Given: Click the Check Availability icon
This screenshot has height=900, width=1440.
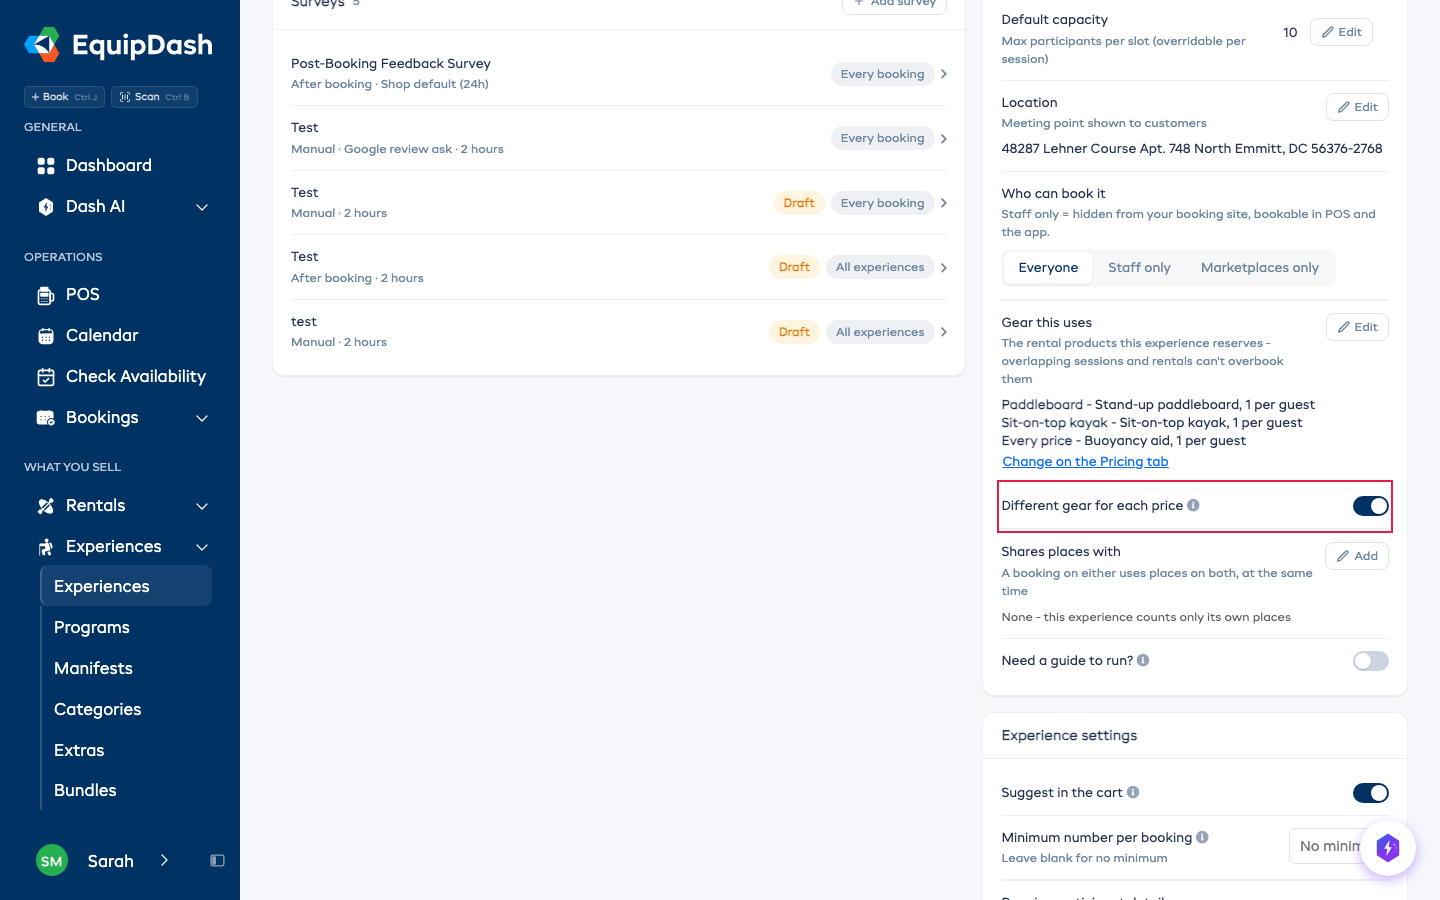Looking at the screenshot, I should [x=46, y=377].
